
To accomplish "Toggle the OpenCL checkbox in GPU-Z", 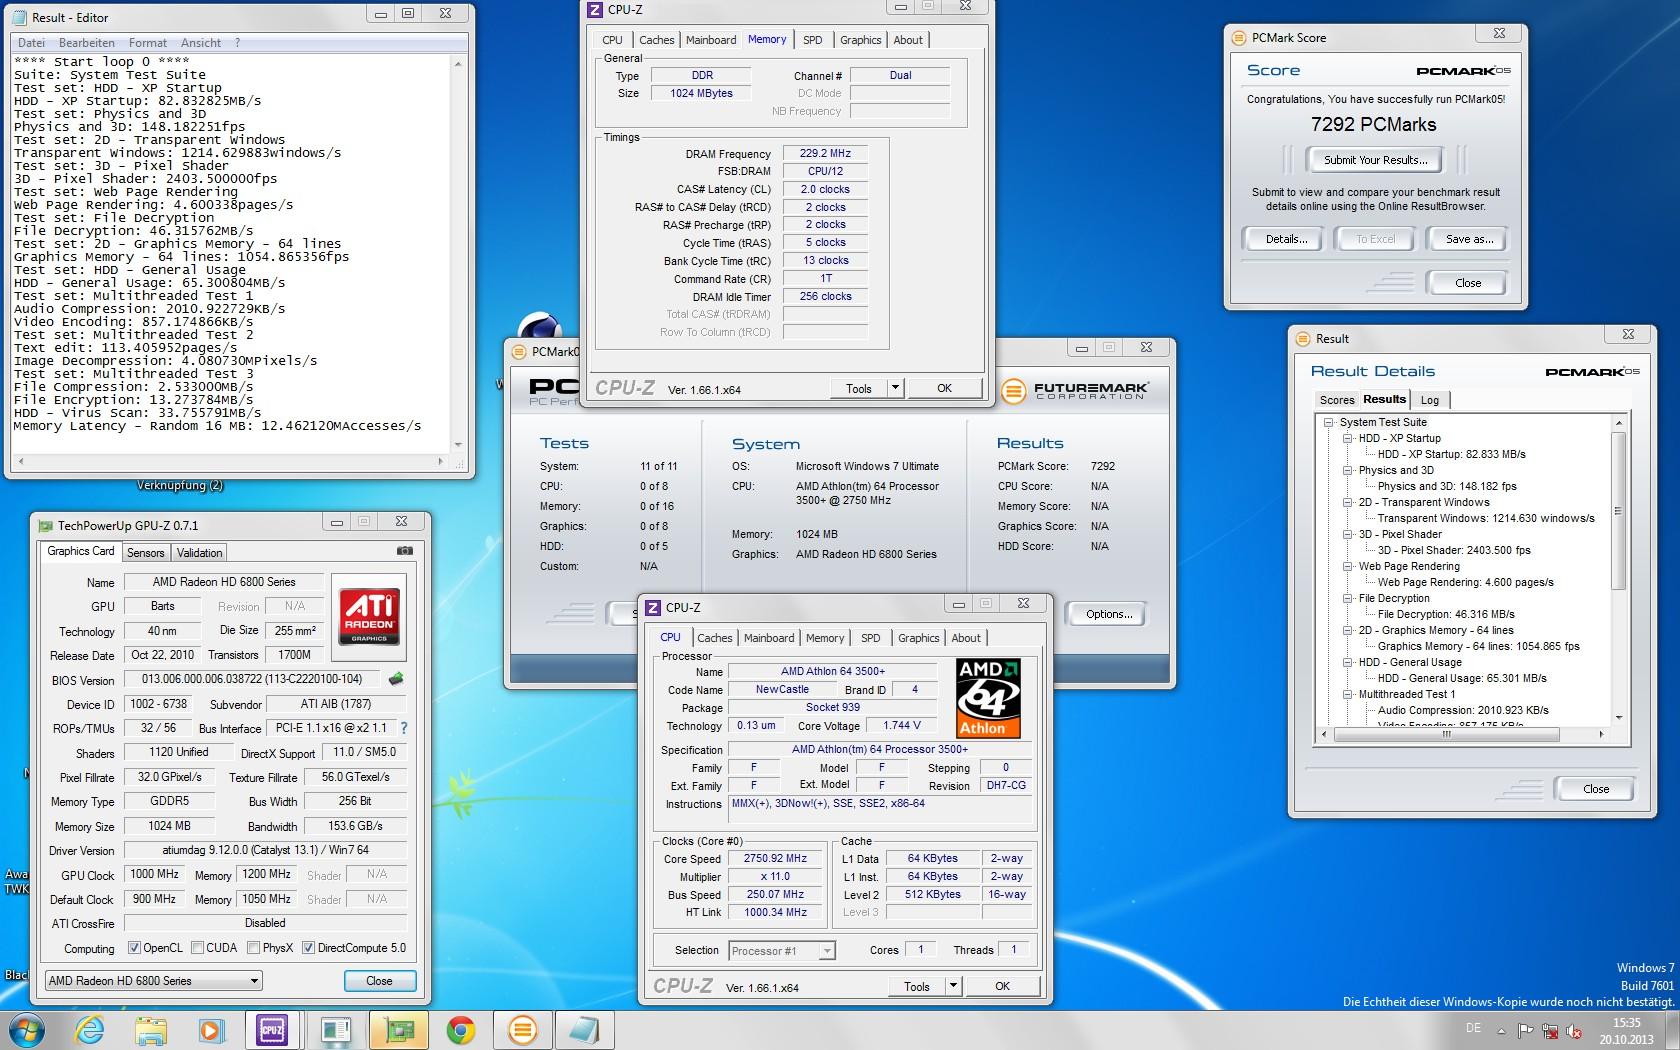I will (x=134, y=948).
